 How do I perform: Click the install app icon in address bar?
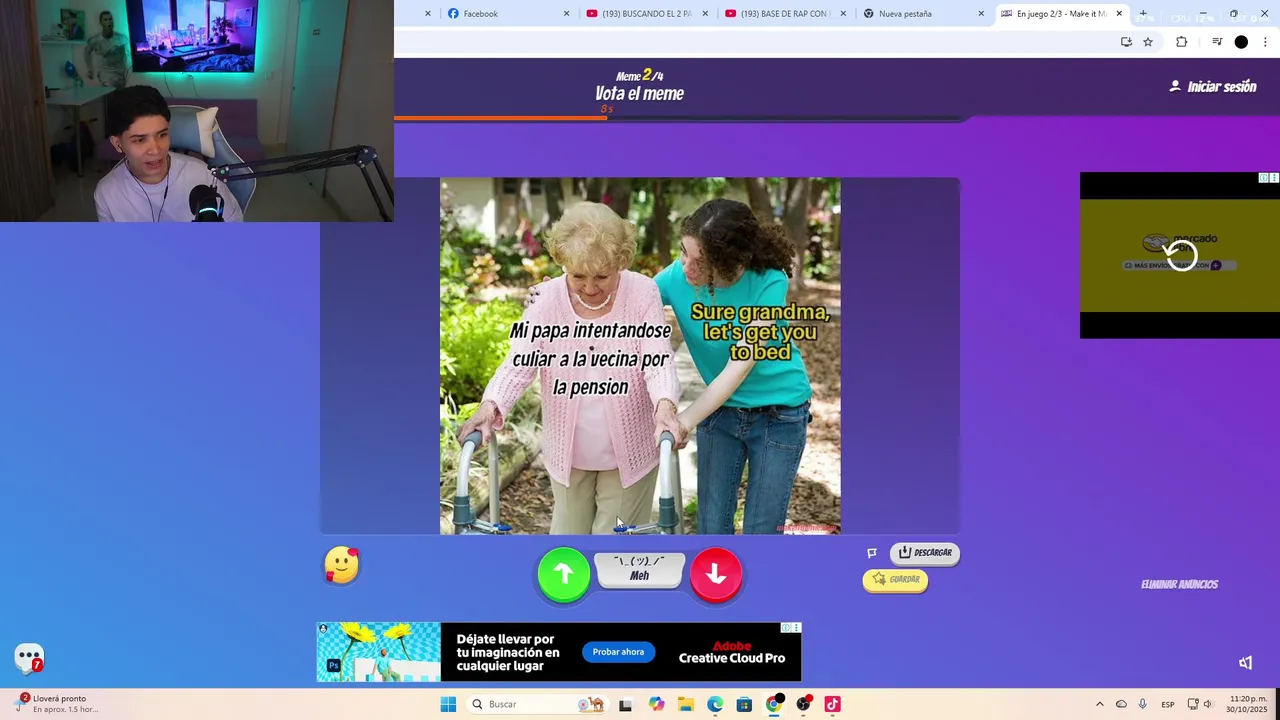(1126, 42)
